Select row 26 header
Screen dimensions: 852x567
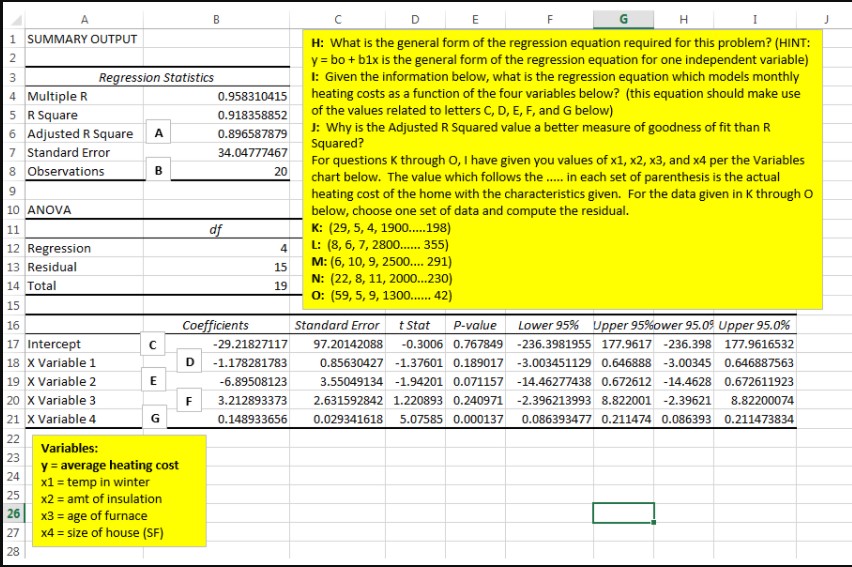pos(13,513)
